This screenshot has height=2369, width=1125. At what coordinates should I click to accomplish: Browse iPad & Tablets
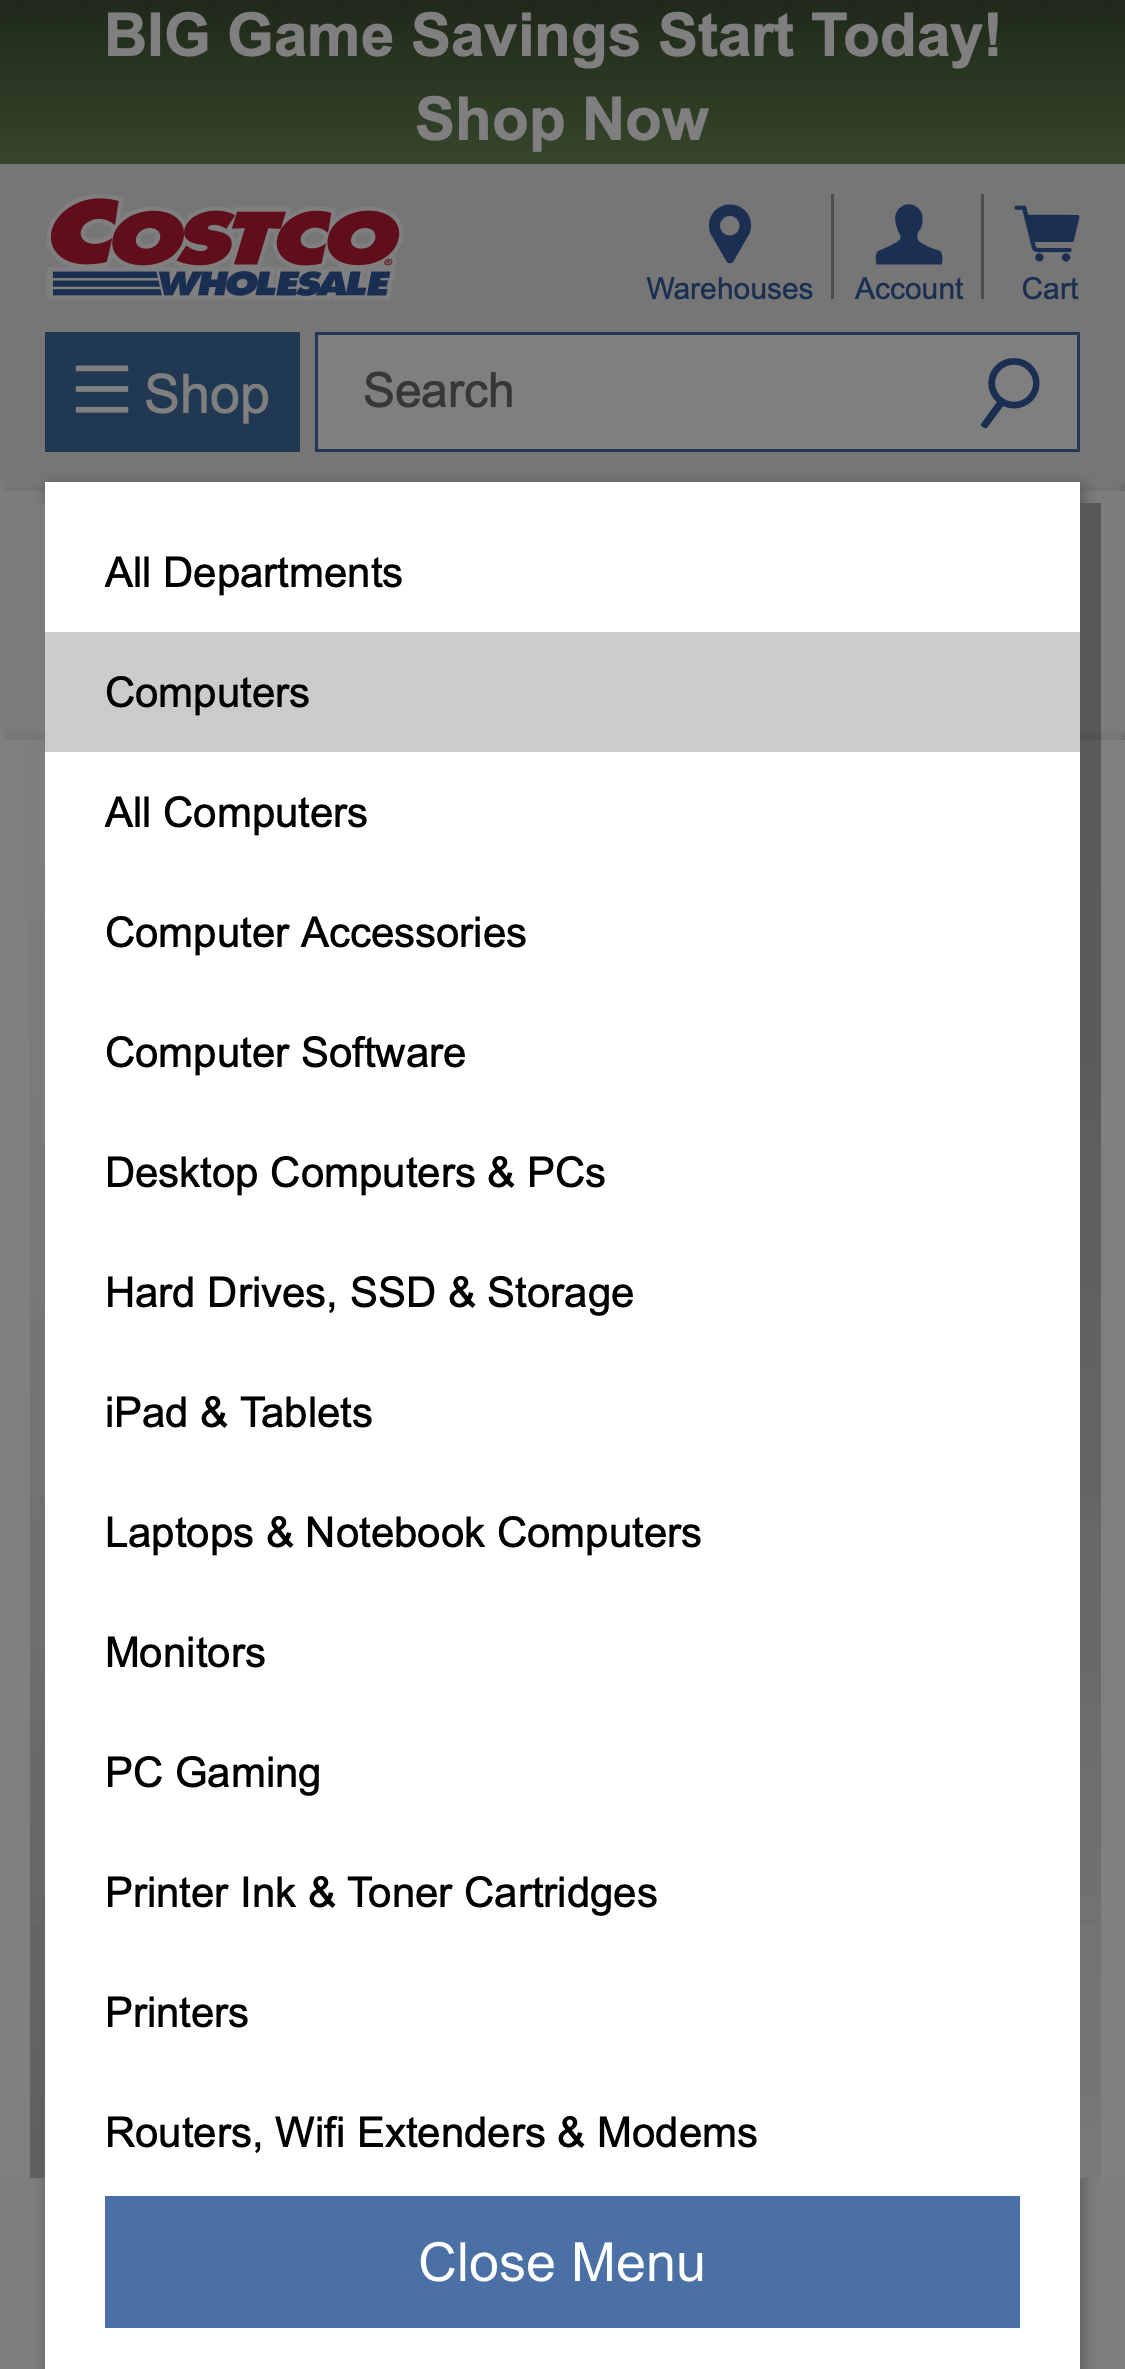click(x=238, y=1412)
